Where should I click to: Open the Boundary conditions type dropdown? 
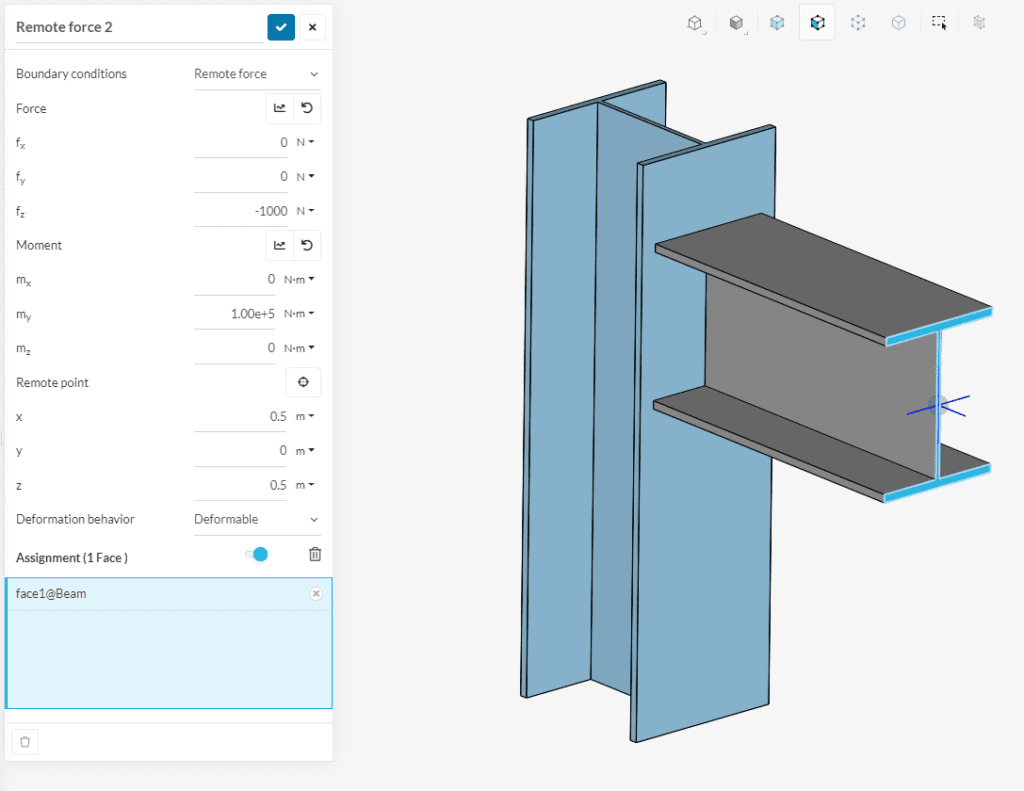(x=256, y=74)
